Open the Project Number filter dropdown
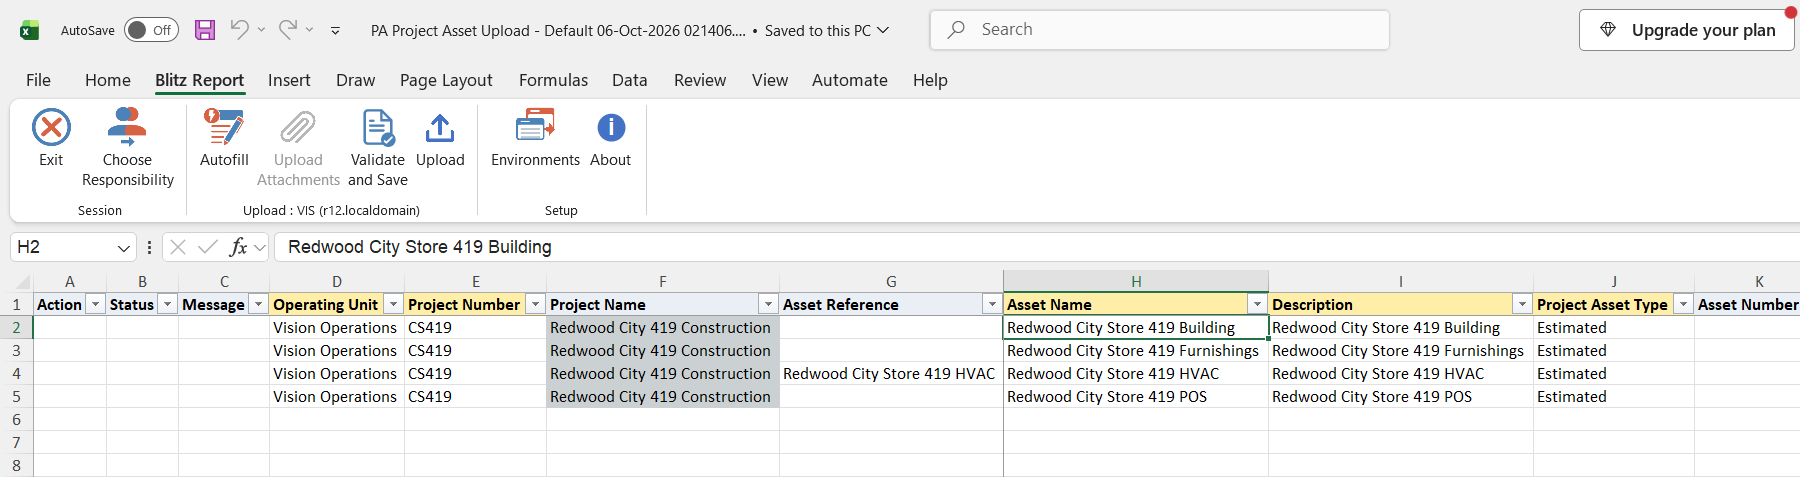 tap(535, 304)
